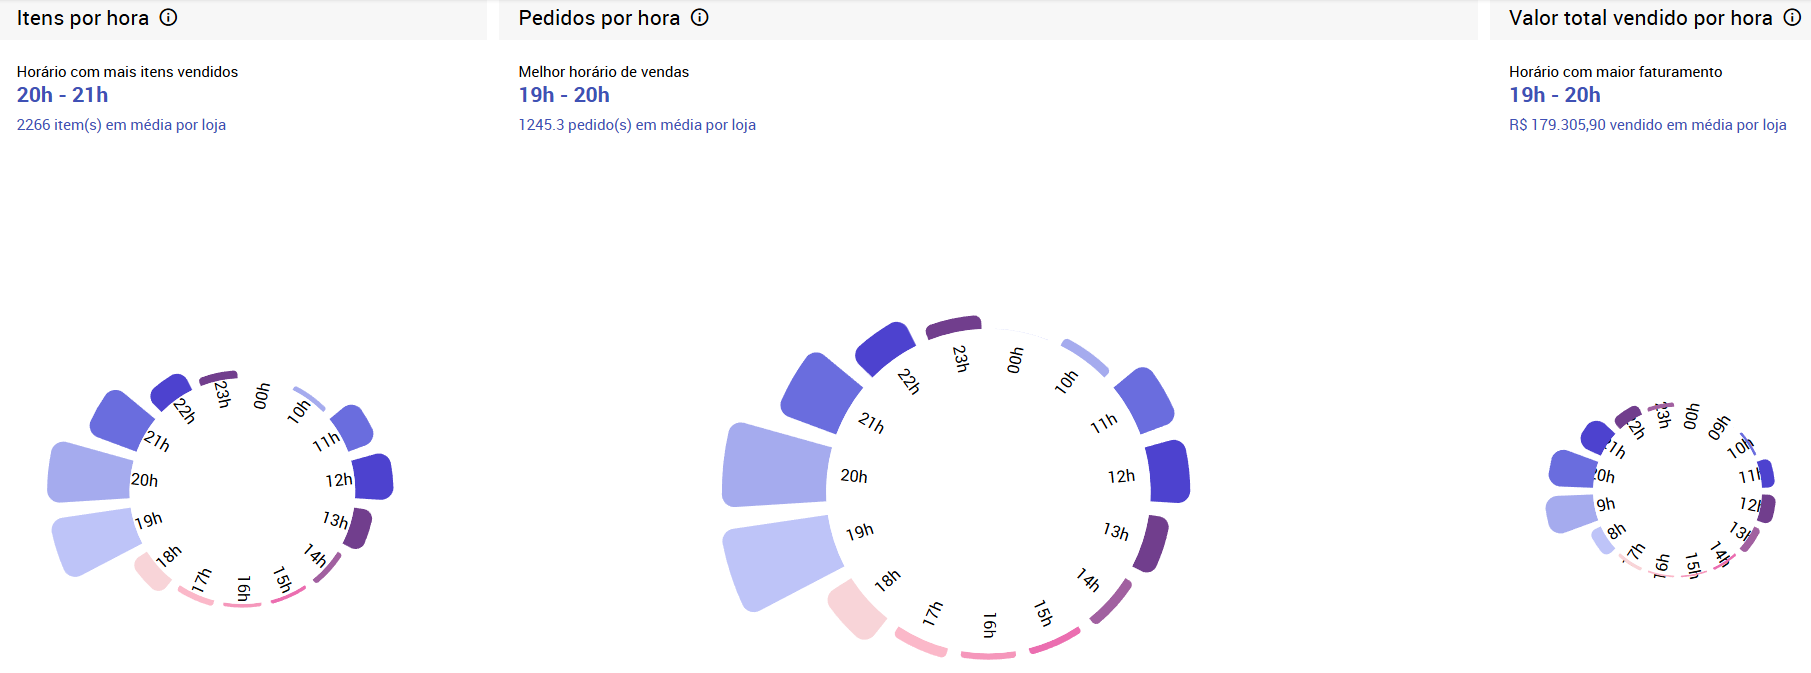Select 19h segment in Pedidos por hora chart
Screen dimensions: 1811x673
(x=782, y=562)
